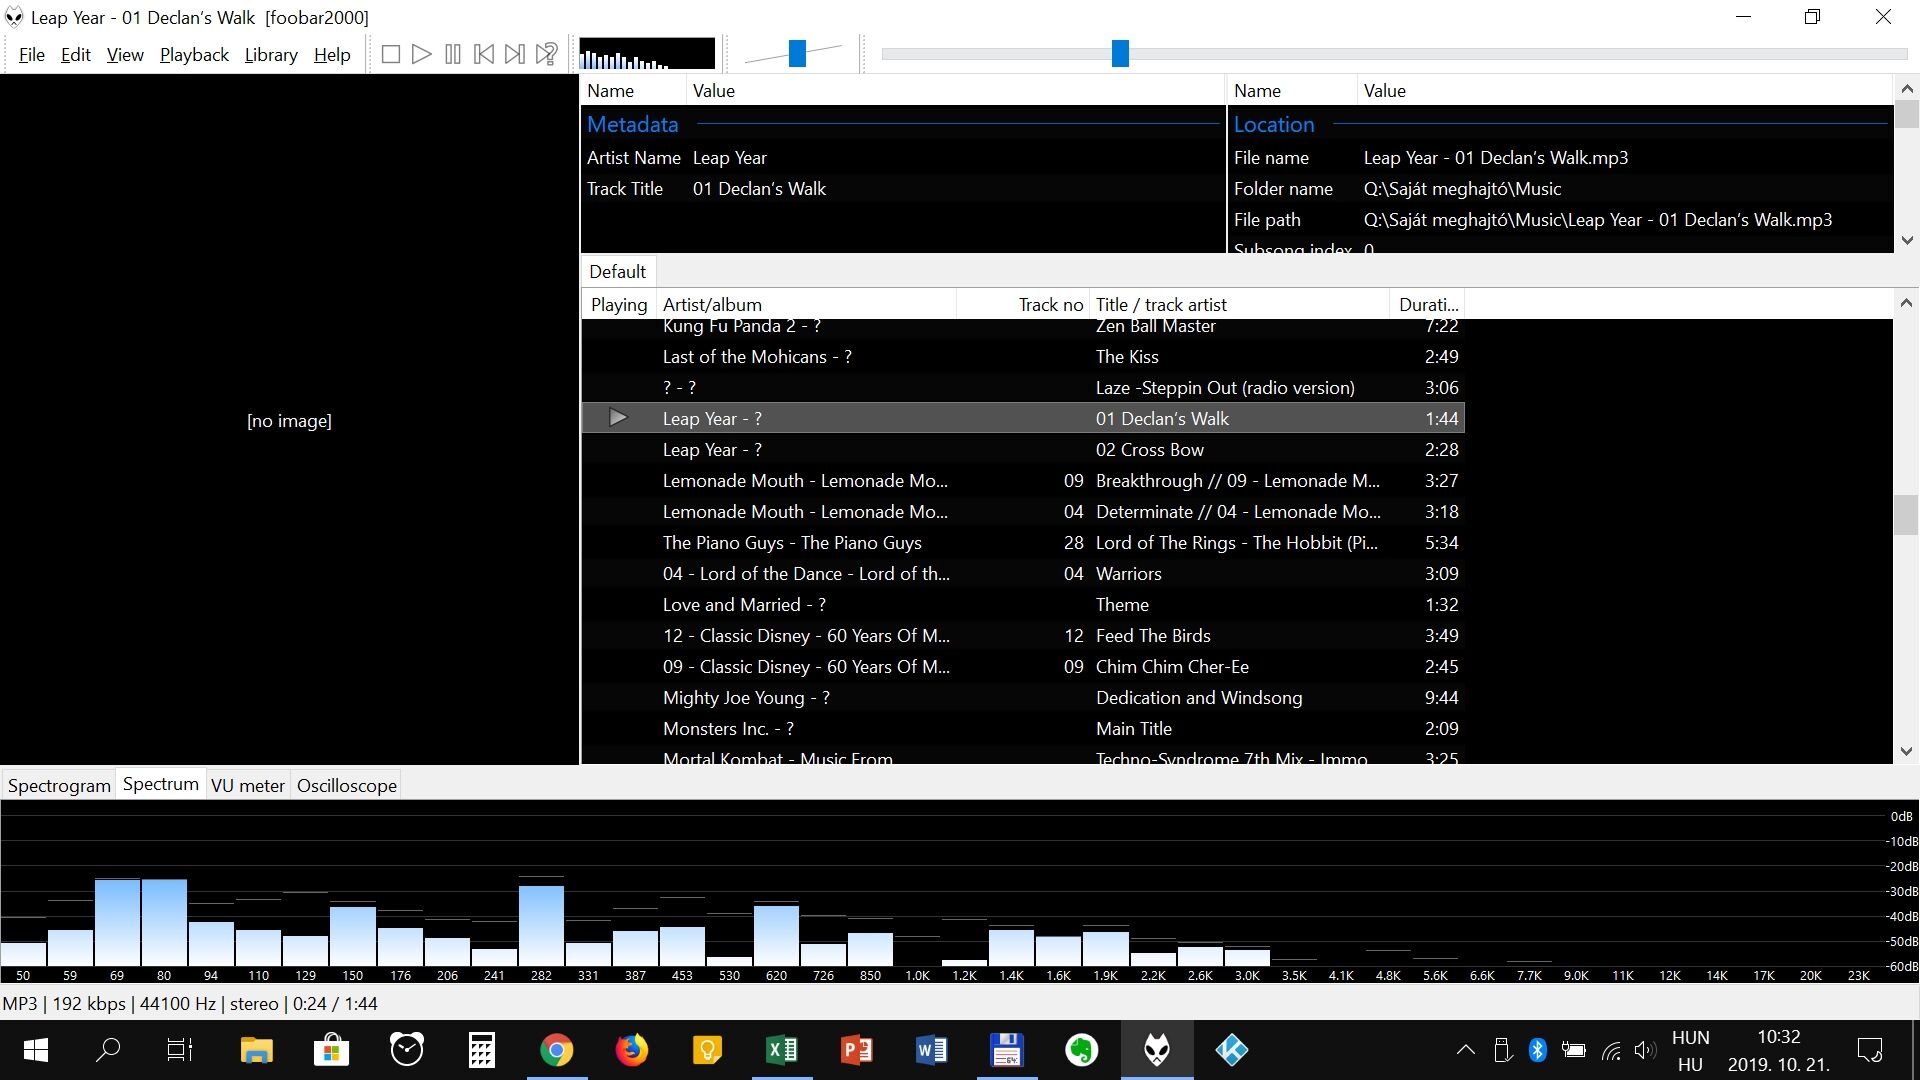
Task: Select the Default playlist tab
Action: [617, 272]
